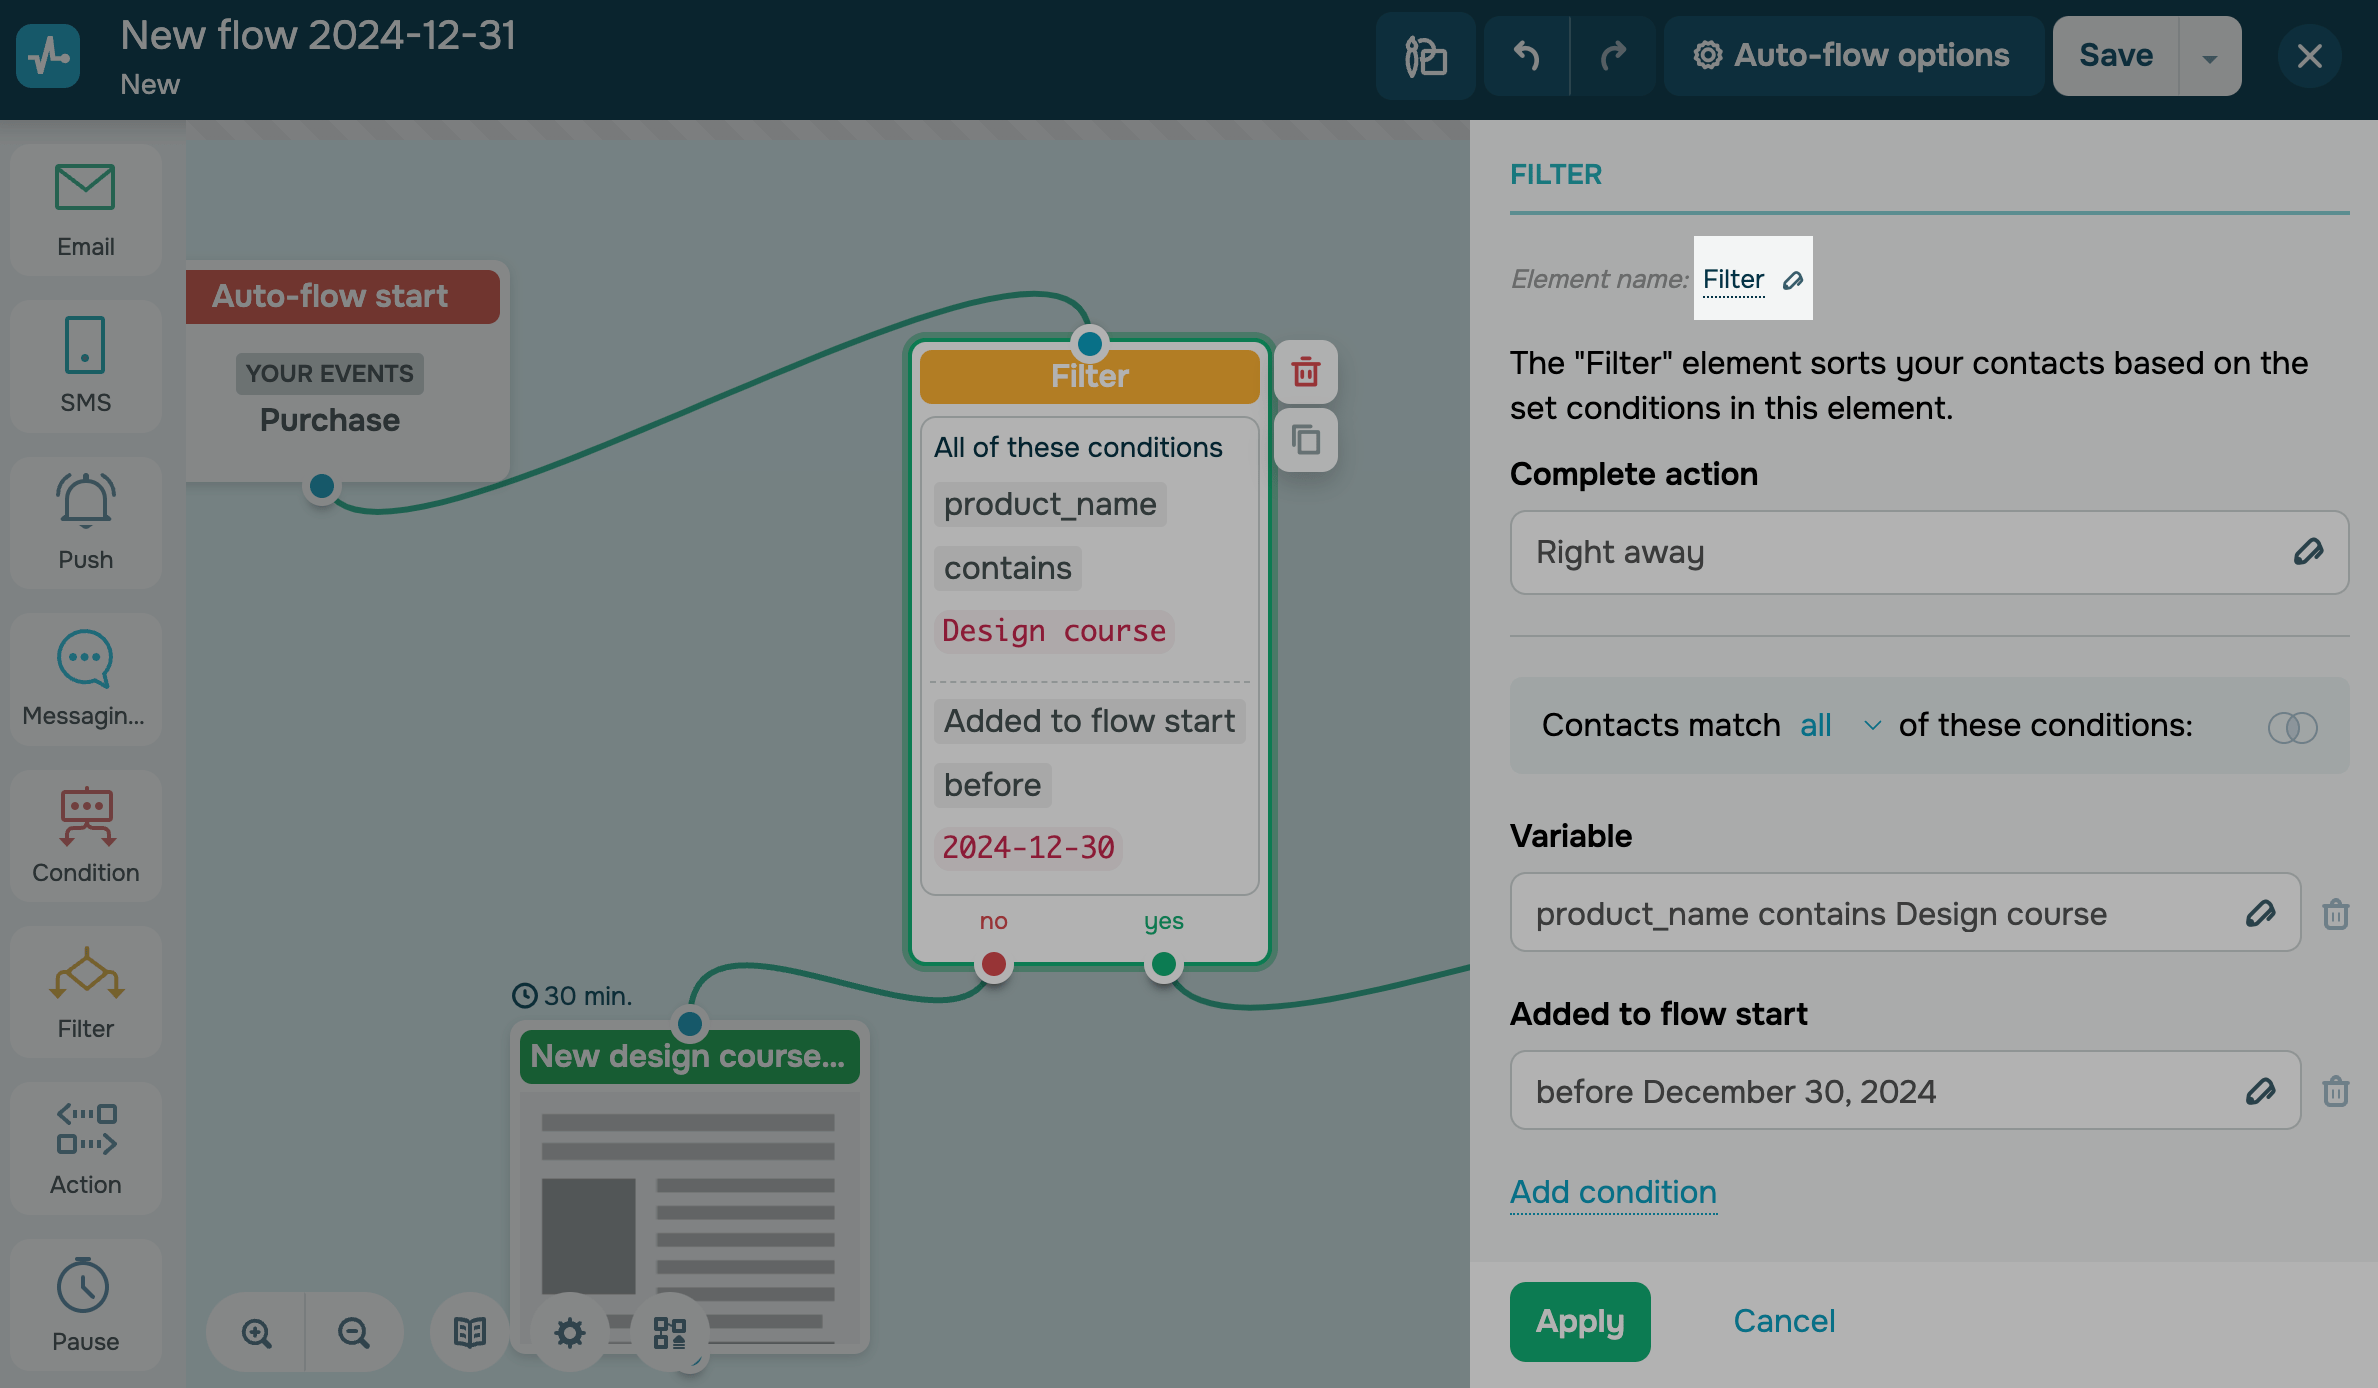Edit the Filter element name pencil
The width and height of the screenshot is (2378, 1388).
1793,280
